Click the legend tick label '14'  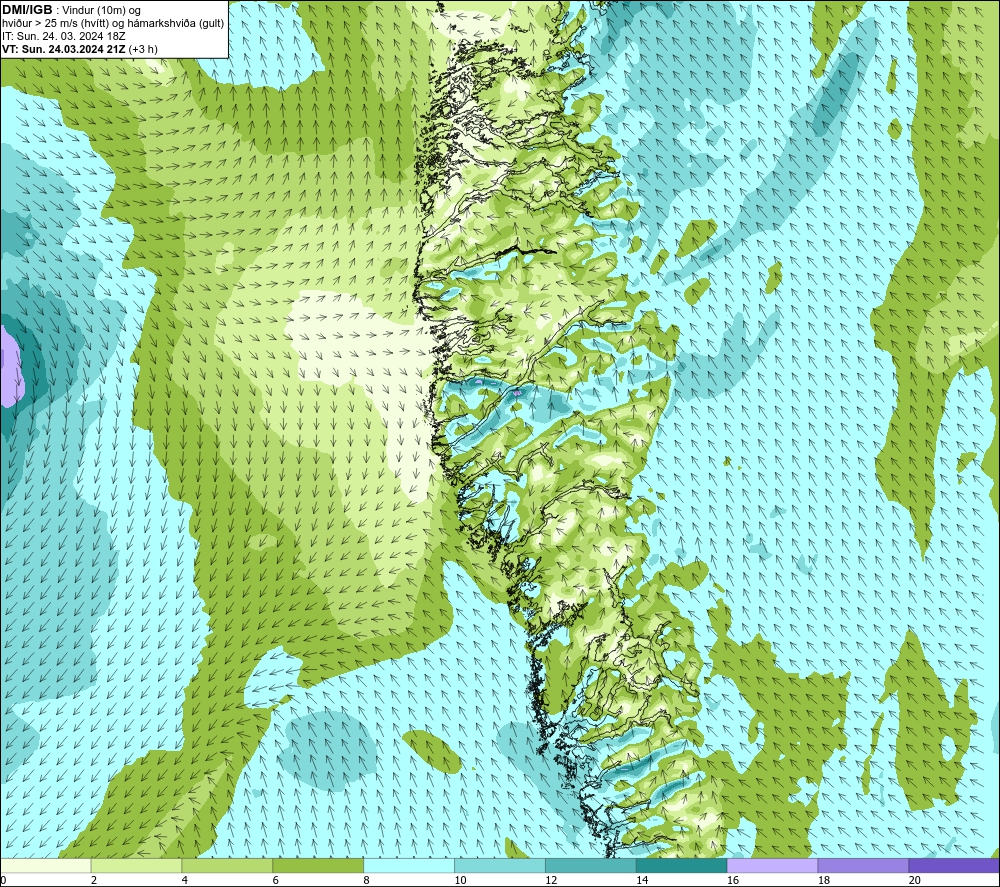pos(642,880)
